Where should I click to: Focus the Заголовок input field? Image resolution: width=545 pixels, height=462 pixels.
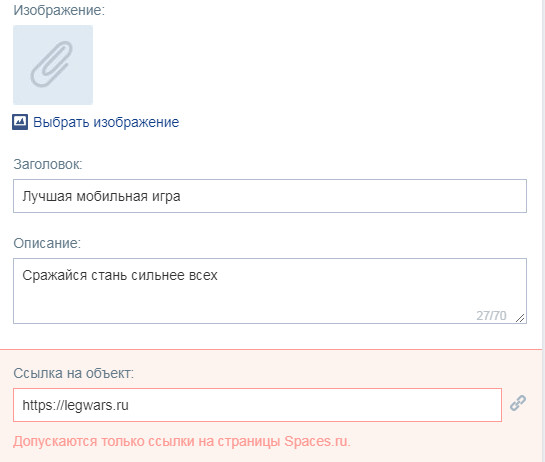[270, 196]
